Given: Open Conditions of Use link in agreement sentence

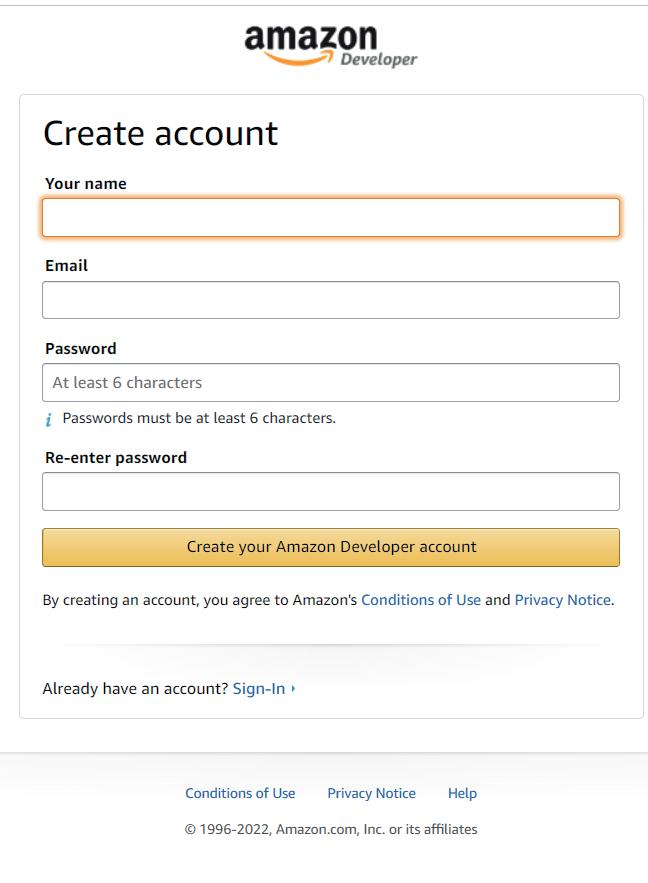Looking at the screenshot, I should click(x=420, y=600).
